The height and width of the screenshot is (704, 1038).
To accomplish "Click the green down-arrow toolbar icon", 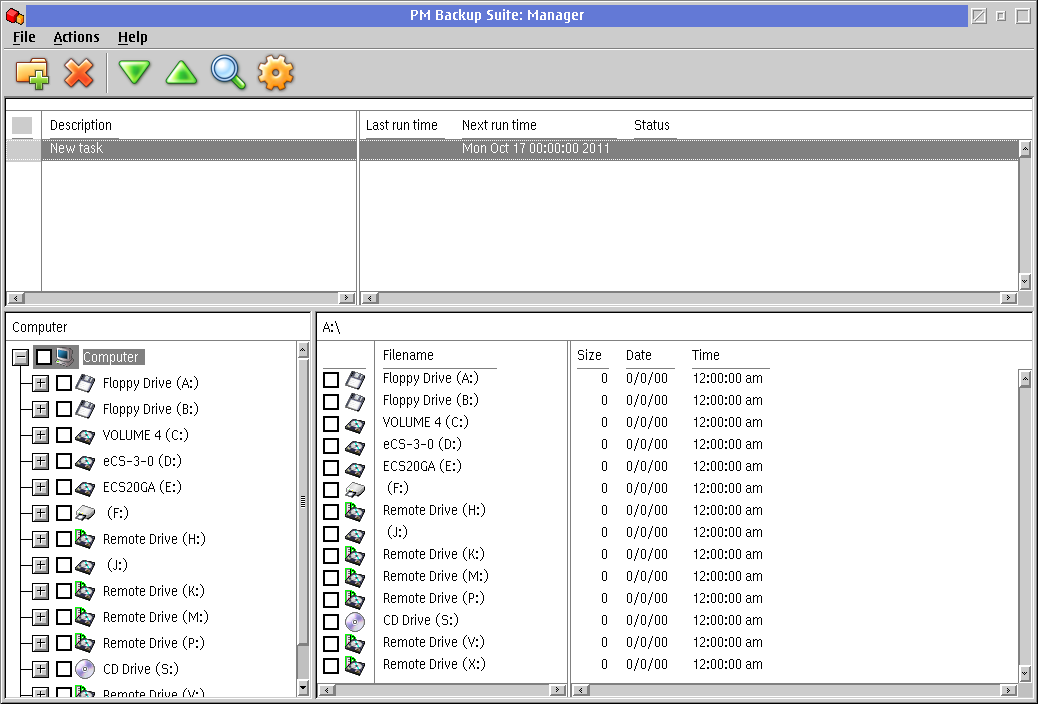I will (134, 72).
